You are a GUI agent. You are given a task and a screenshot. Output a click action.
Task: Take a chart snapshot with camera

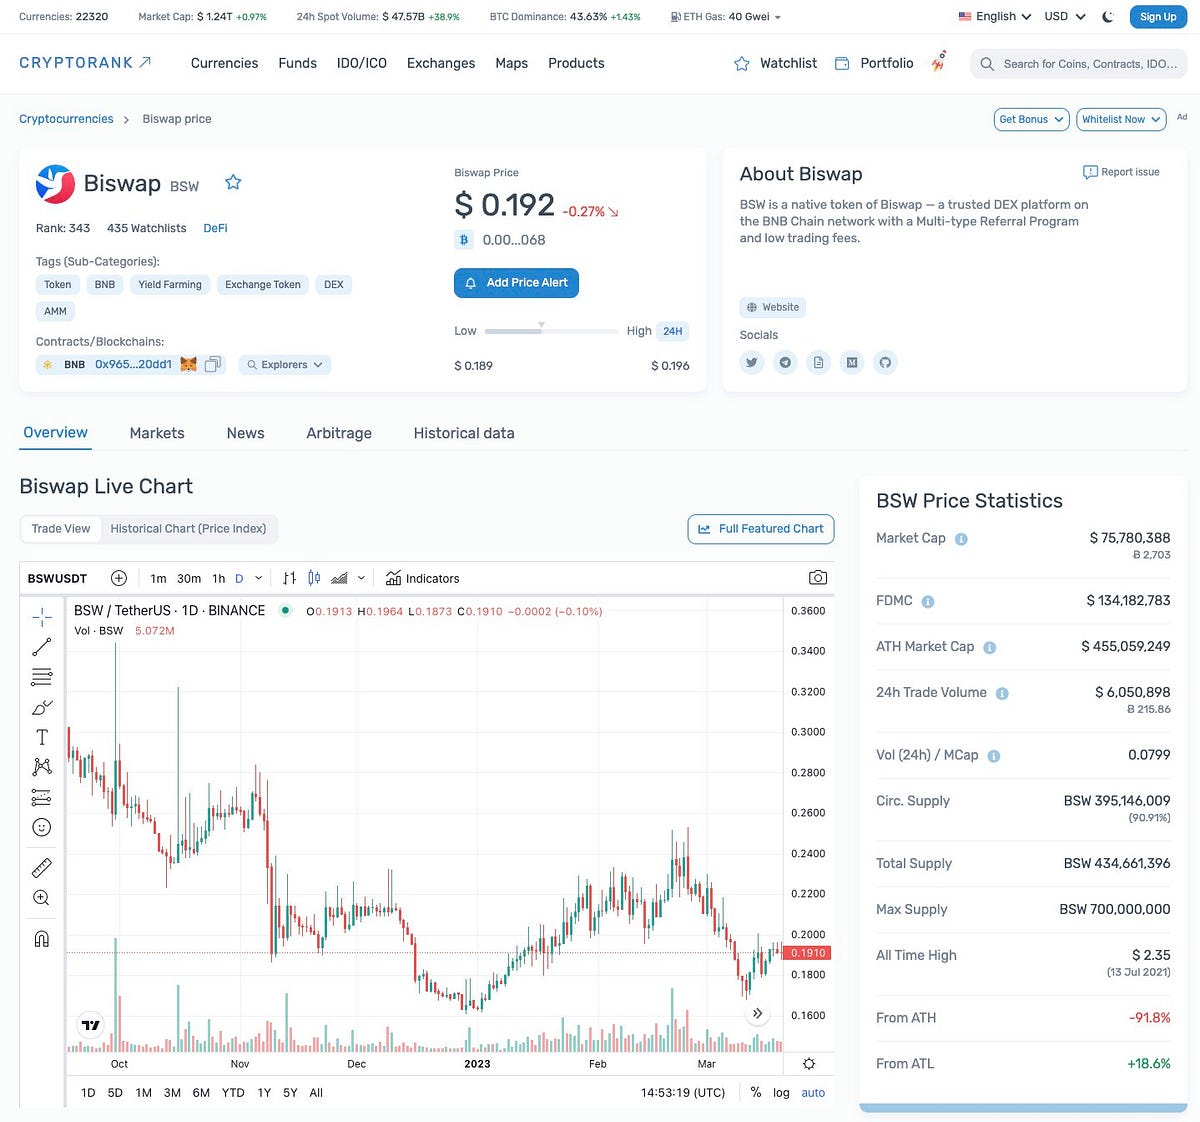pyautogui.click(x=817, y=578)
